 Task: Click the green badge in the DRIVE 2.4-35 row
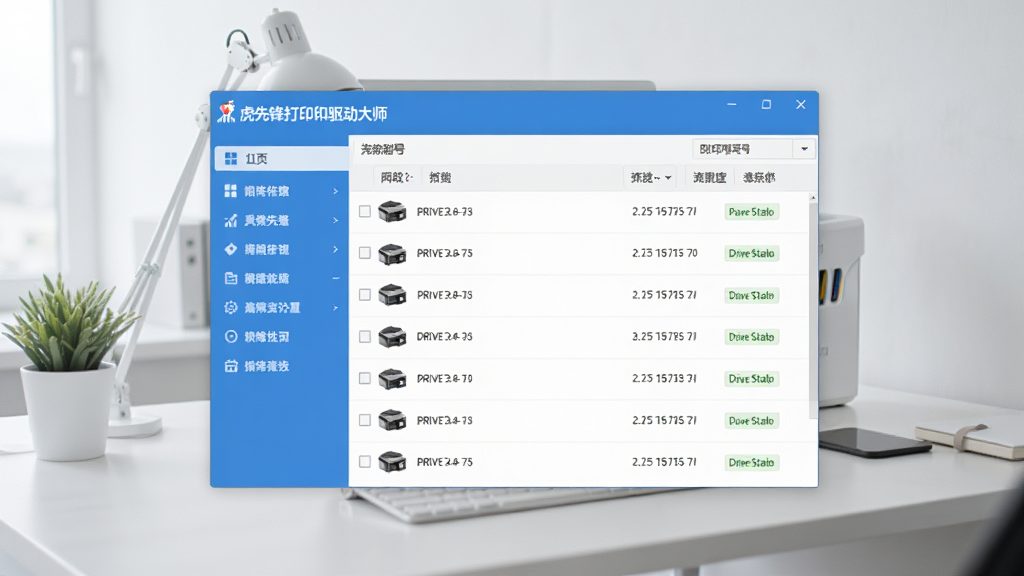752,337
